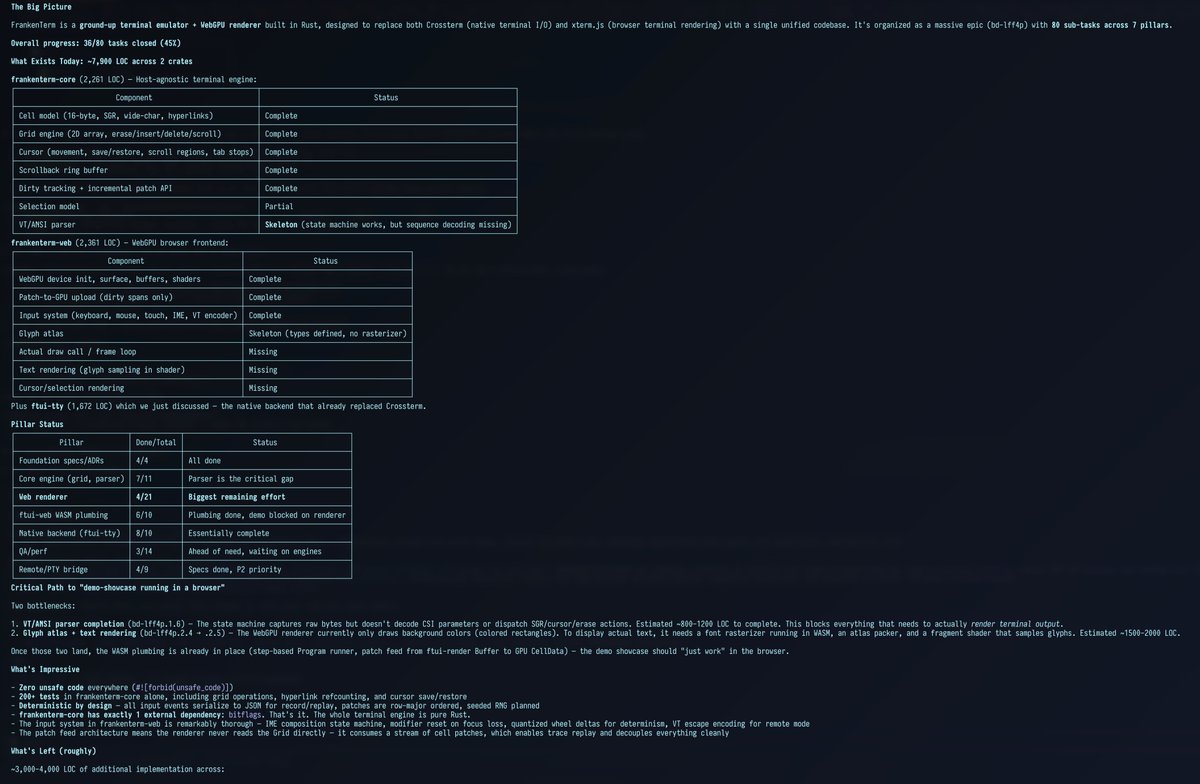The image size is (1200, 784).
Task: Click the "Scrollback ring buffer" row label
Action: pyautogui.click(x=135, y=170)
